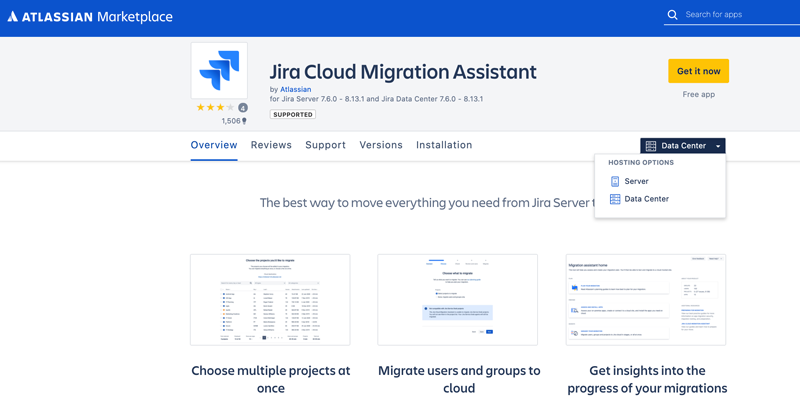The height and width of the screenshot is (407, 800).
Task: Click the SUPPORTED badge
Action: (293, 114)
